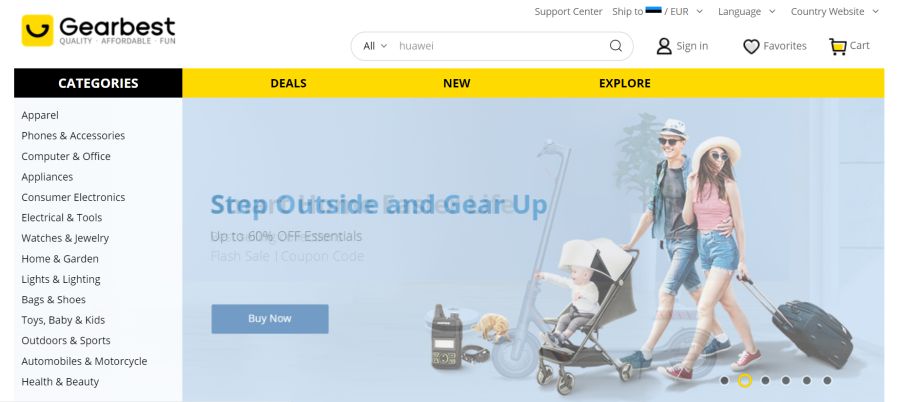Click the Favorites heart icon
Screen dimensions: 900x402
pos(751,46)
